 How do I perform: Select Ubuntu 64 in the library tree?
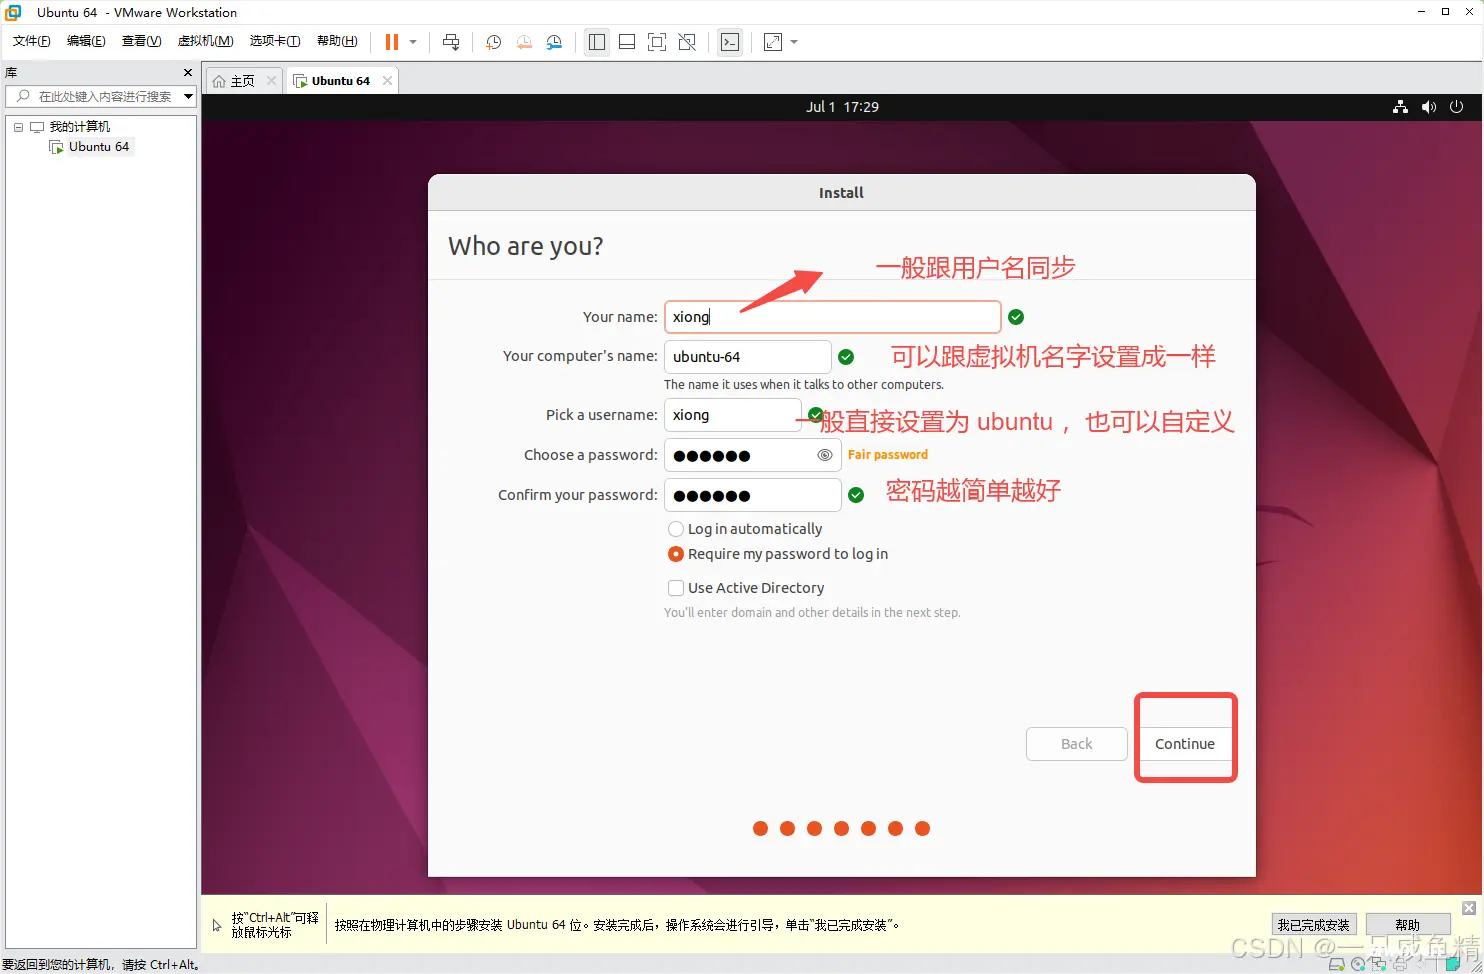99,147
